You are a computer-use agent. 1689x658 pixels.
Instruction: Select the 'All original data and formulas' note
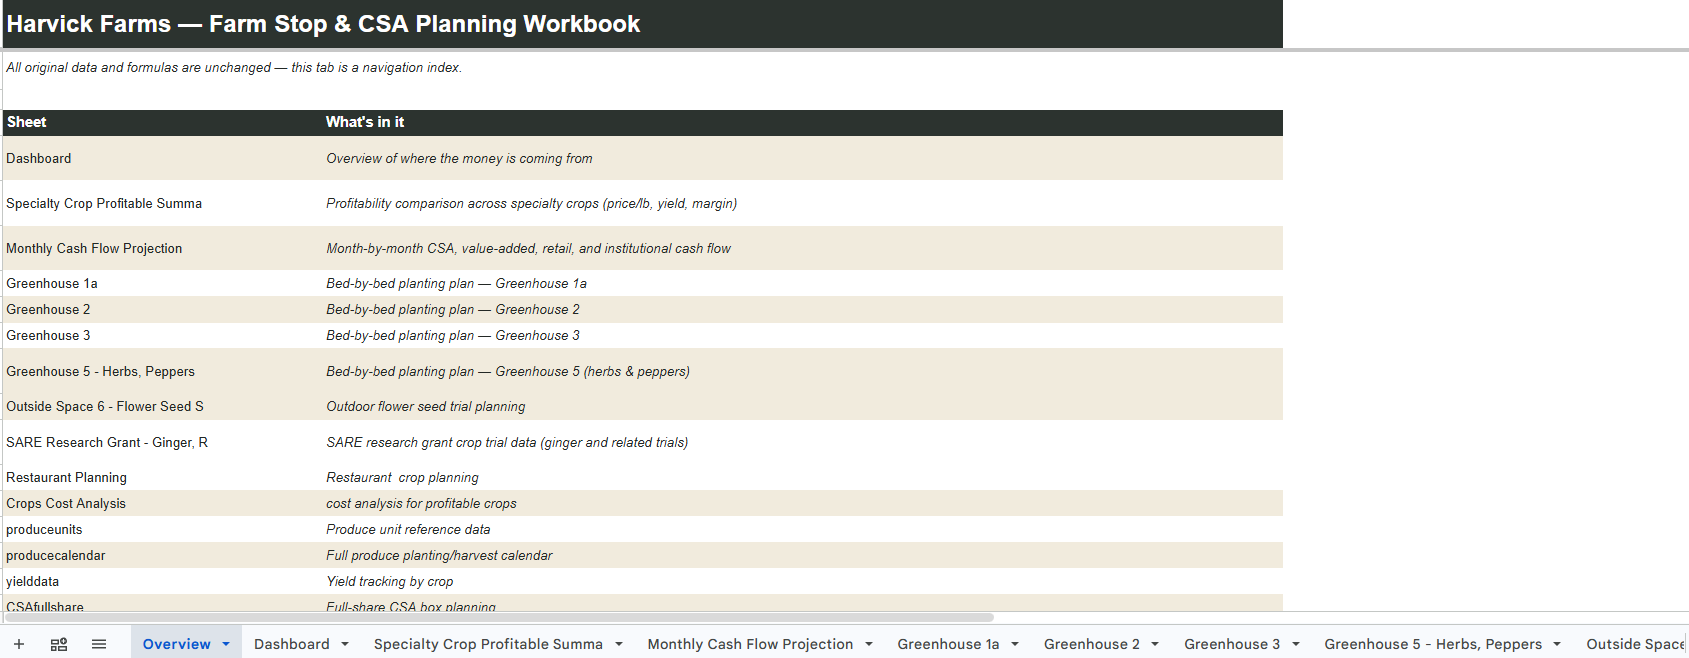pyautogui.click(x=234, y=68)
